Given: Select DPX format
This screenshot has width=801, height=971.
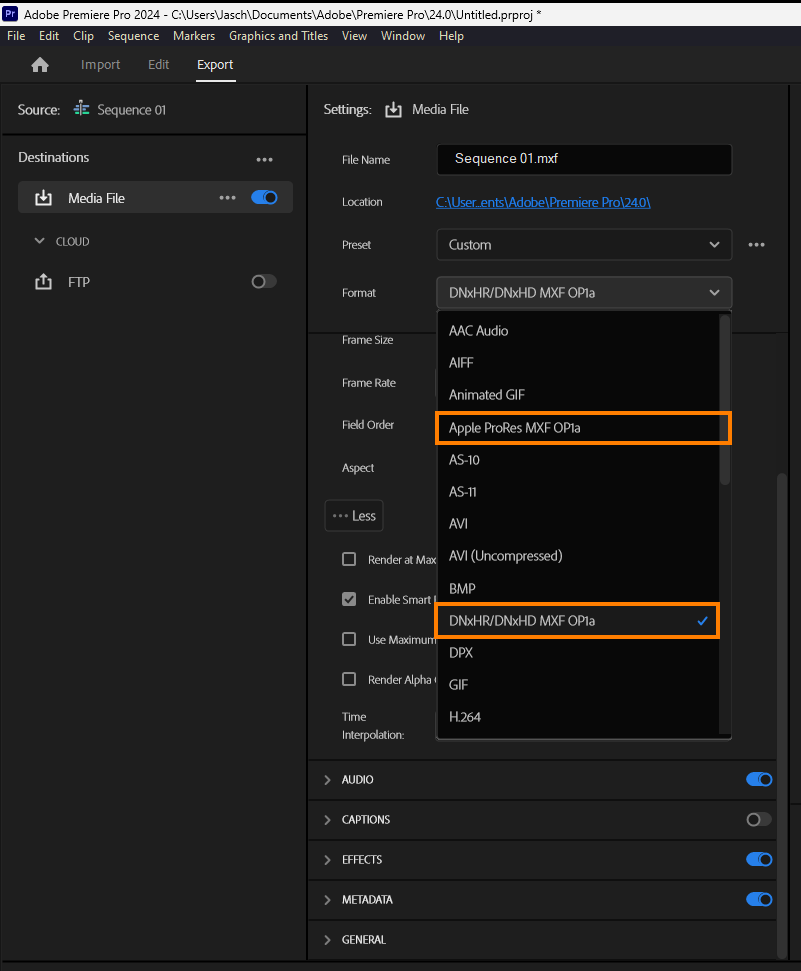Looking at the screenshot, I should coord(578,653).
